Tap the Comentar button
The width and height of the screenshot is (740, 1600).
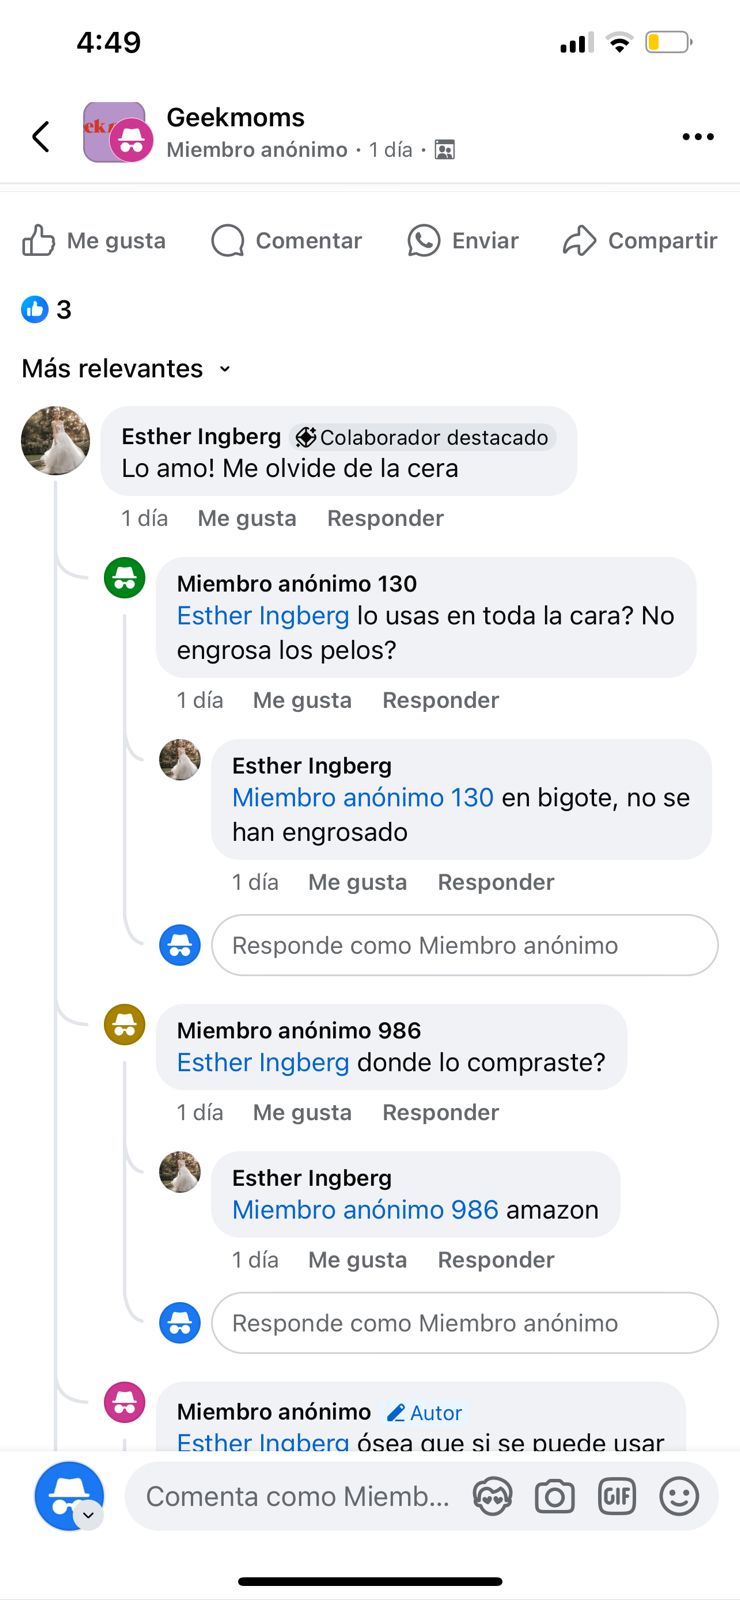(287, 241)
